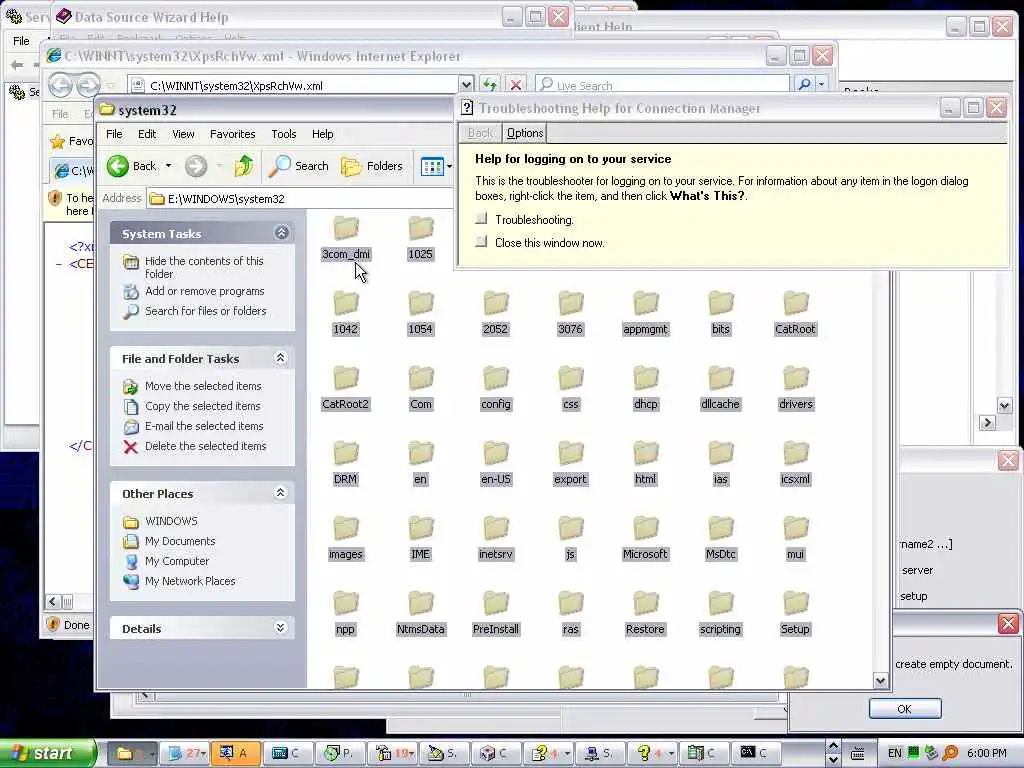
Task: Open the Tools menu in system32 window
Action: 284,134
